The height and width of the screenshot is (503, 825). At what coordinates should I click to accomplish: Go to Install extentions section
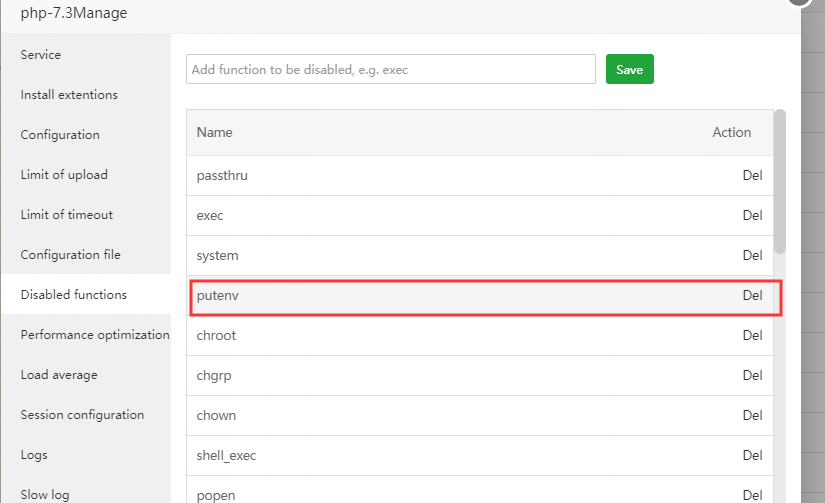pyautogui.click(x=69, y=95)
